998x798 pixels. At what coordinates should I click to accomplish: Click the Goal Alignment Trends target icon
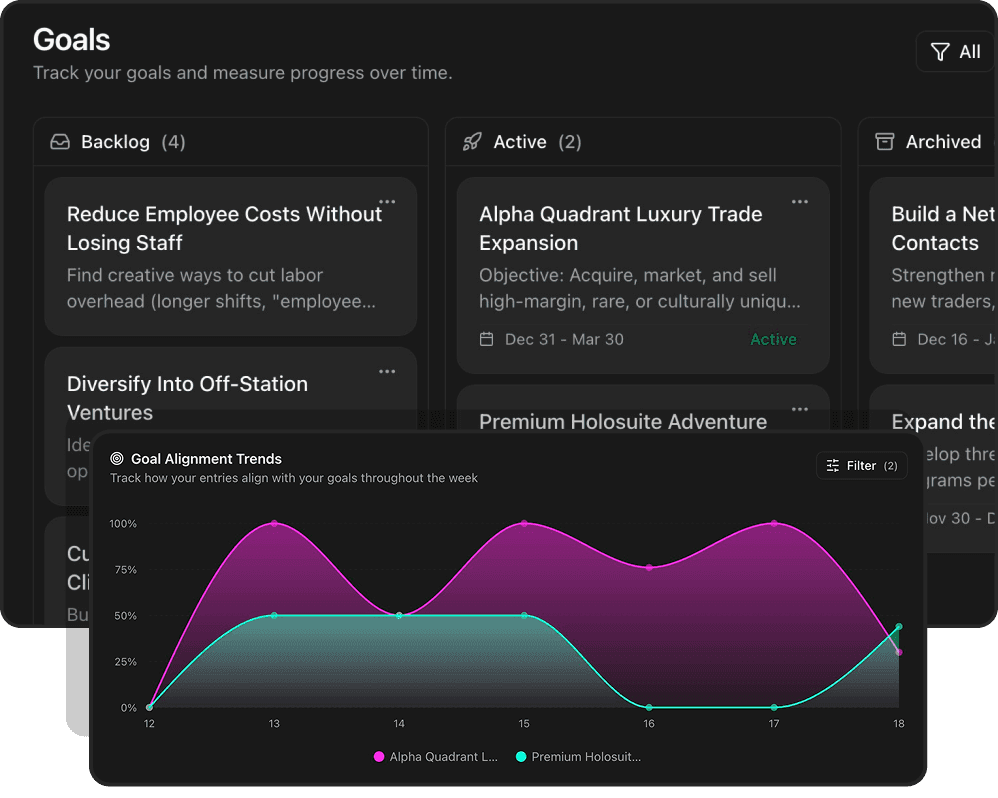coord(117,459)
